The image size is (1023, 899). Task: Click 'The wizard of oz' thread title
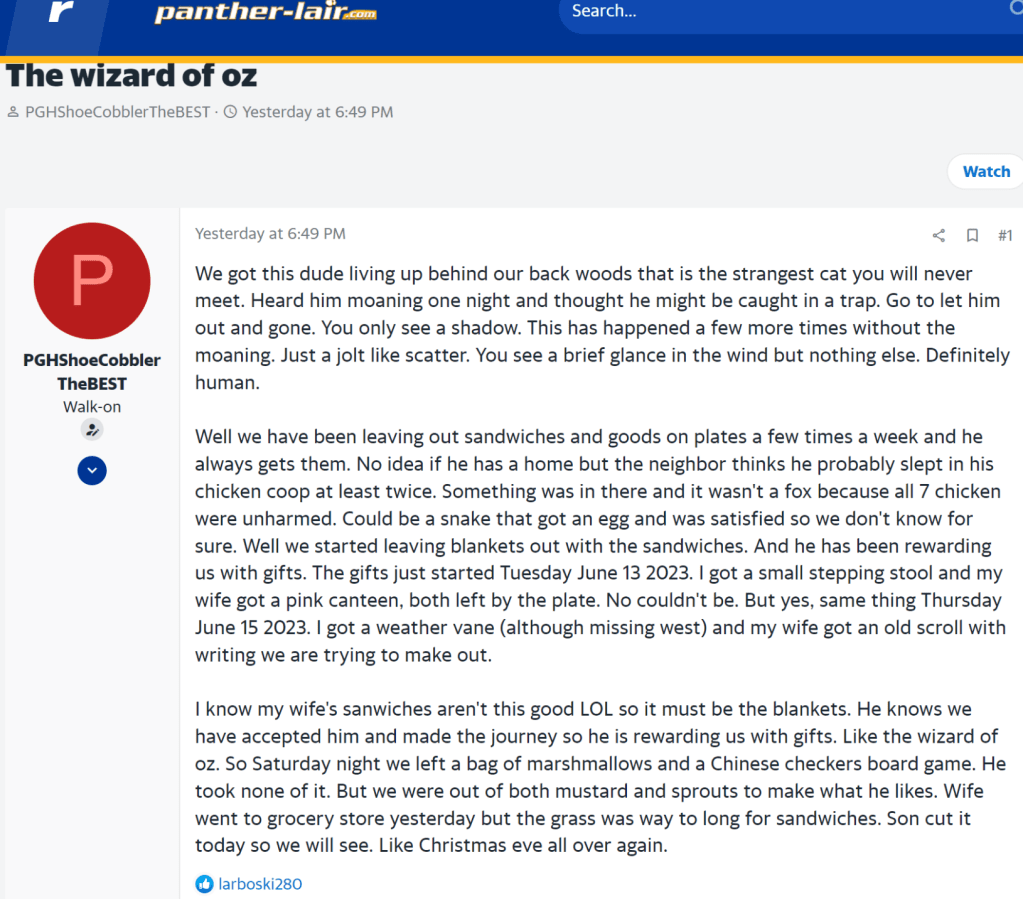(132, 76)
